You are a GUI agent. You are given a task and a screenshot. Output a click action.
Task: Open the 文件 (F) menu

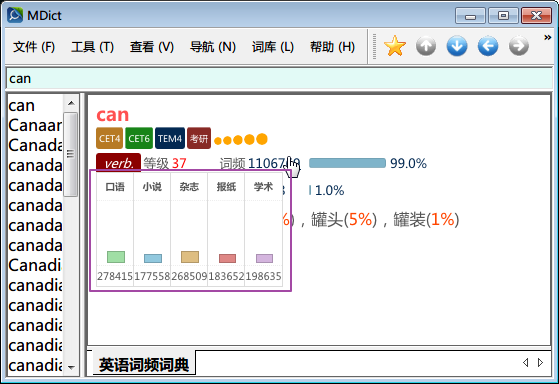[34, 47]
